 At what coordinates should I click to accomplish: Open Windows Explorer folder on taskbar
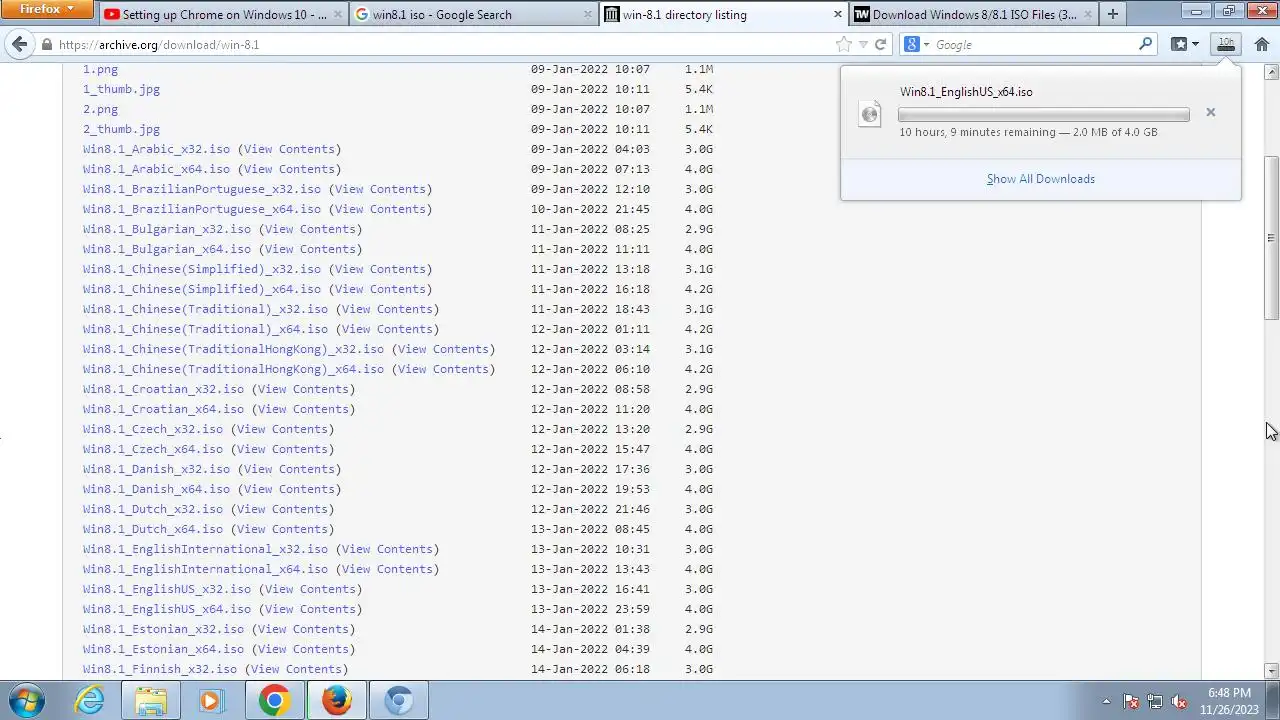coord(151,700)
